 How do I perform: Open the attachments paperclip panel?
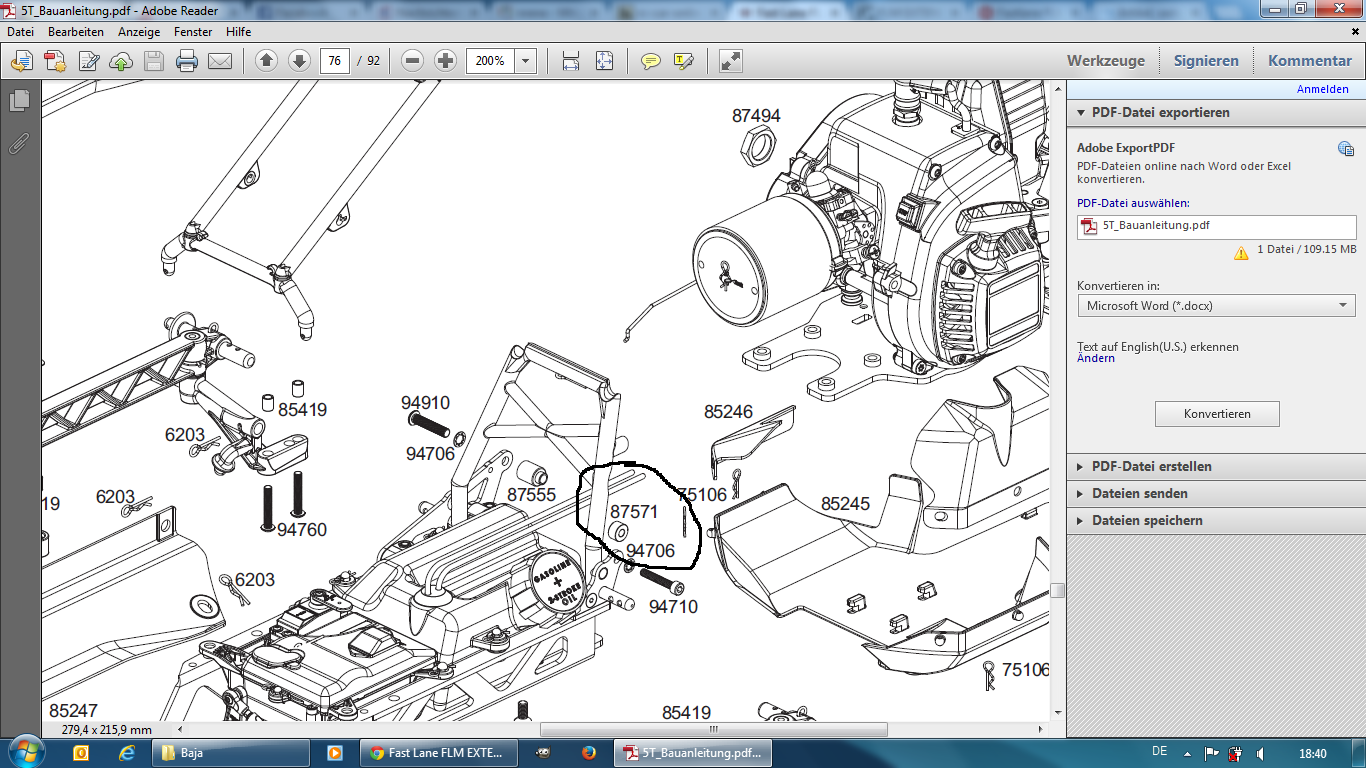coord(19,142)
